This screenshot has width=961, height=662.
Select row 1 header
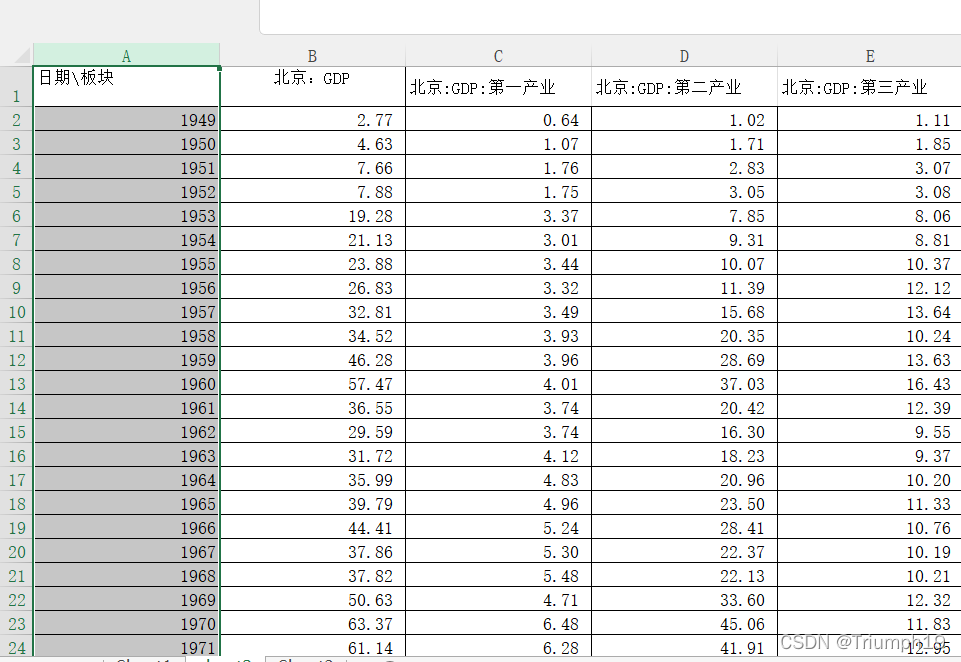click(17, 86)
